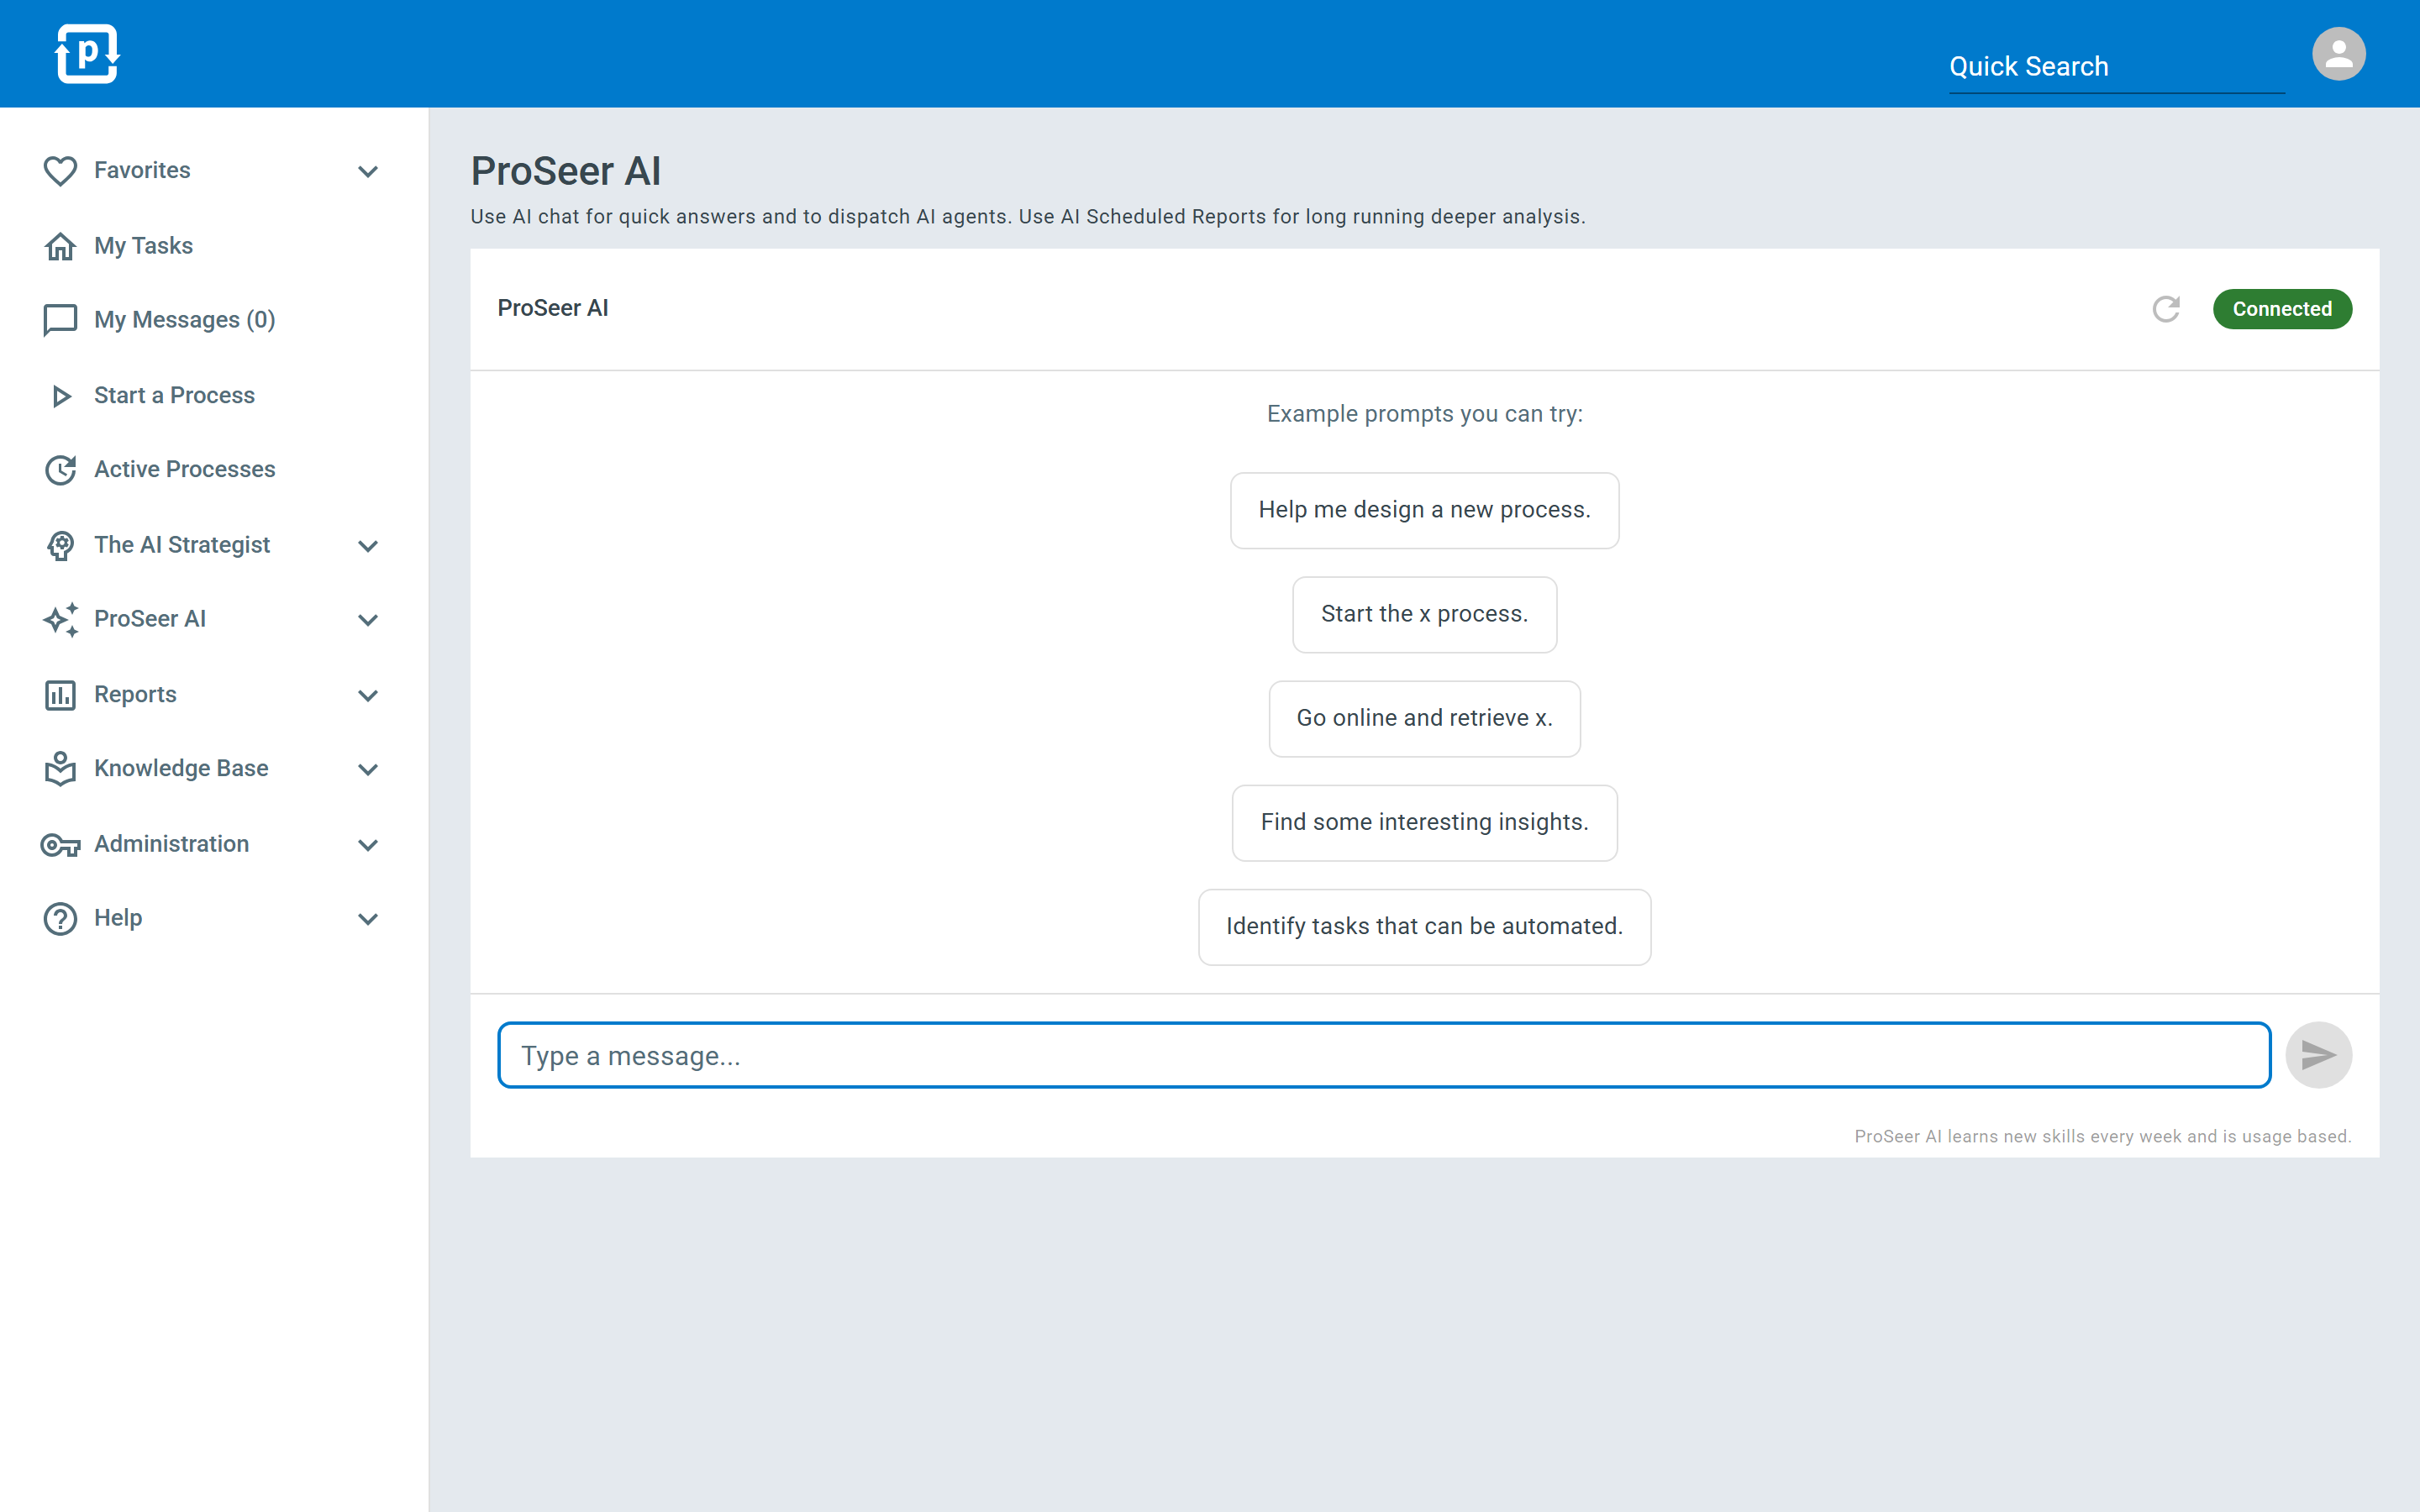
Task: Open the Knowledge Base menu label
Action: [181, 768]
